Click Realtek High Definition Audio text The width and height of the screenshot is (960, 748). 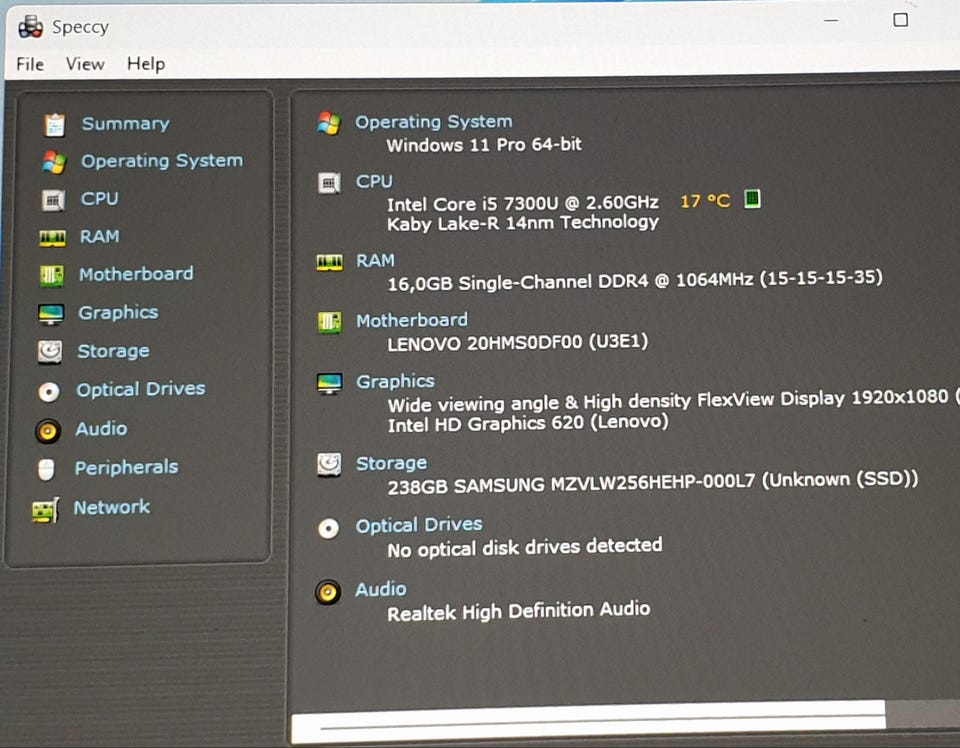[519, 611]
